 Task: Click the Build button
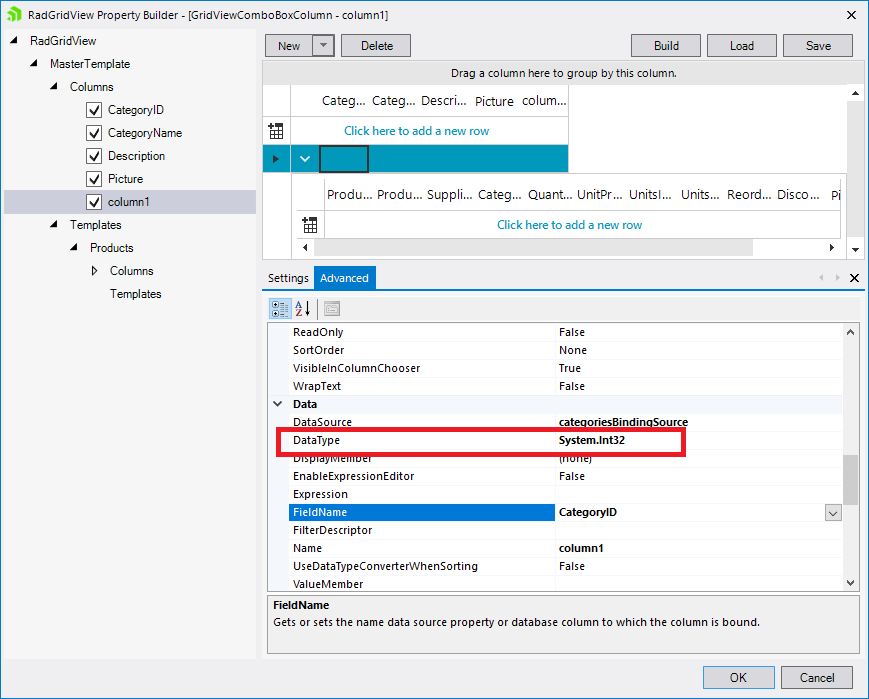(666, 45)
